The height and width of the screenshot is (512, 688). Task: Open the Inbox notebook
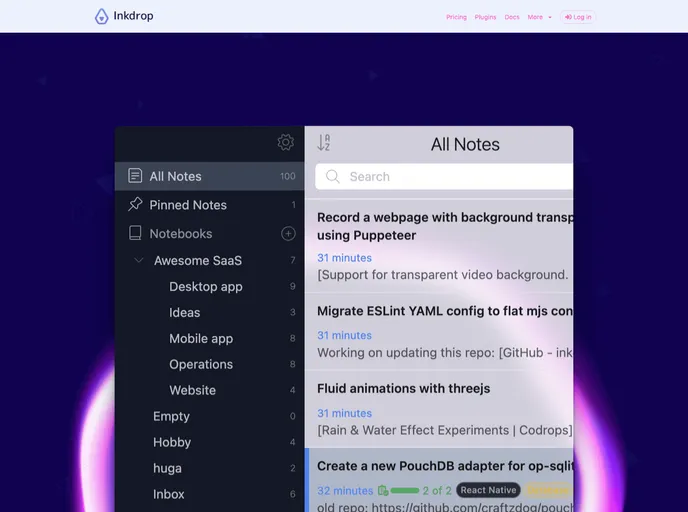[209, 494]
